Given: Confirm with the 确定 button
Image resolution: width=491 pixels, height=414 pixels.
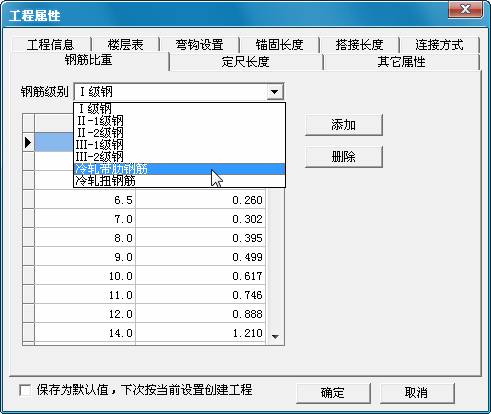Looking at the screenshot, I should (x=333, y=393).
